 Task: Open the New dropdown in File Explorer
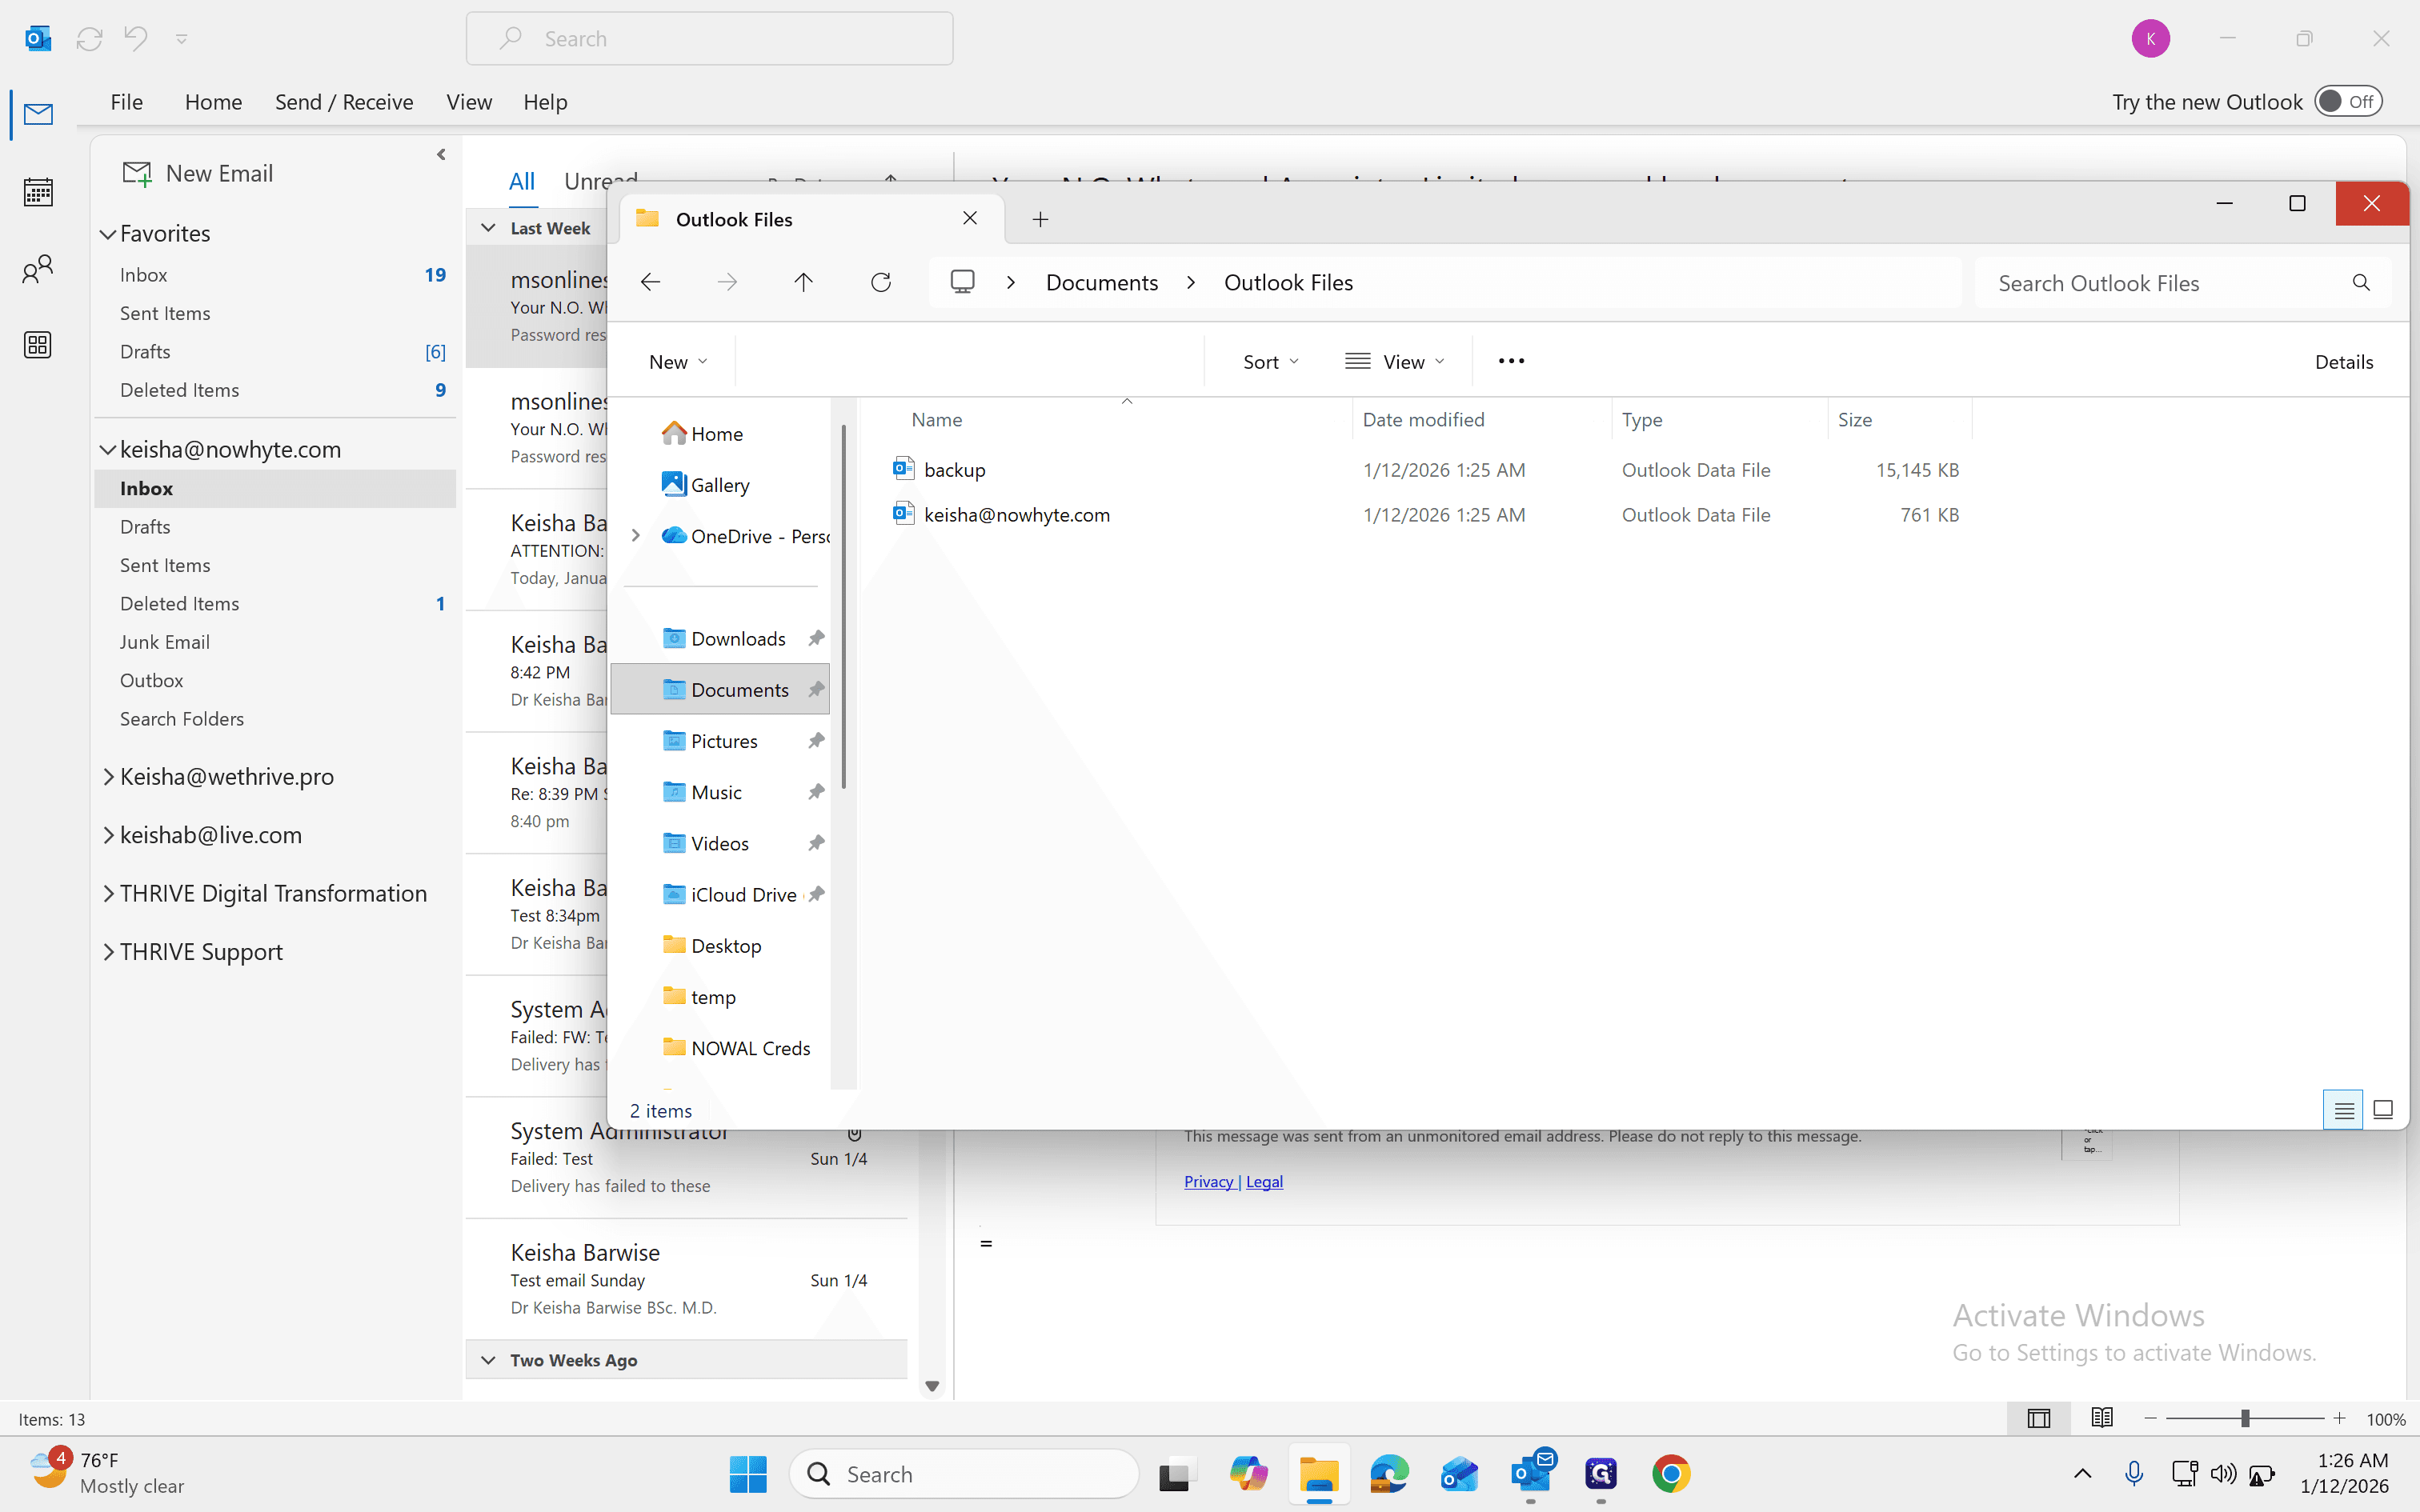677,362
